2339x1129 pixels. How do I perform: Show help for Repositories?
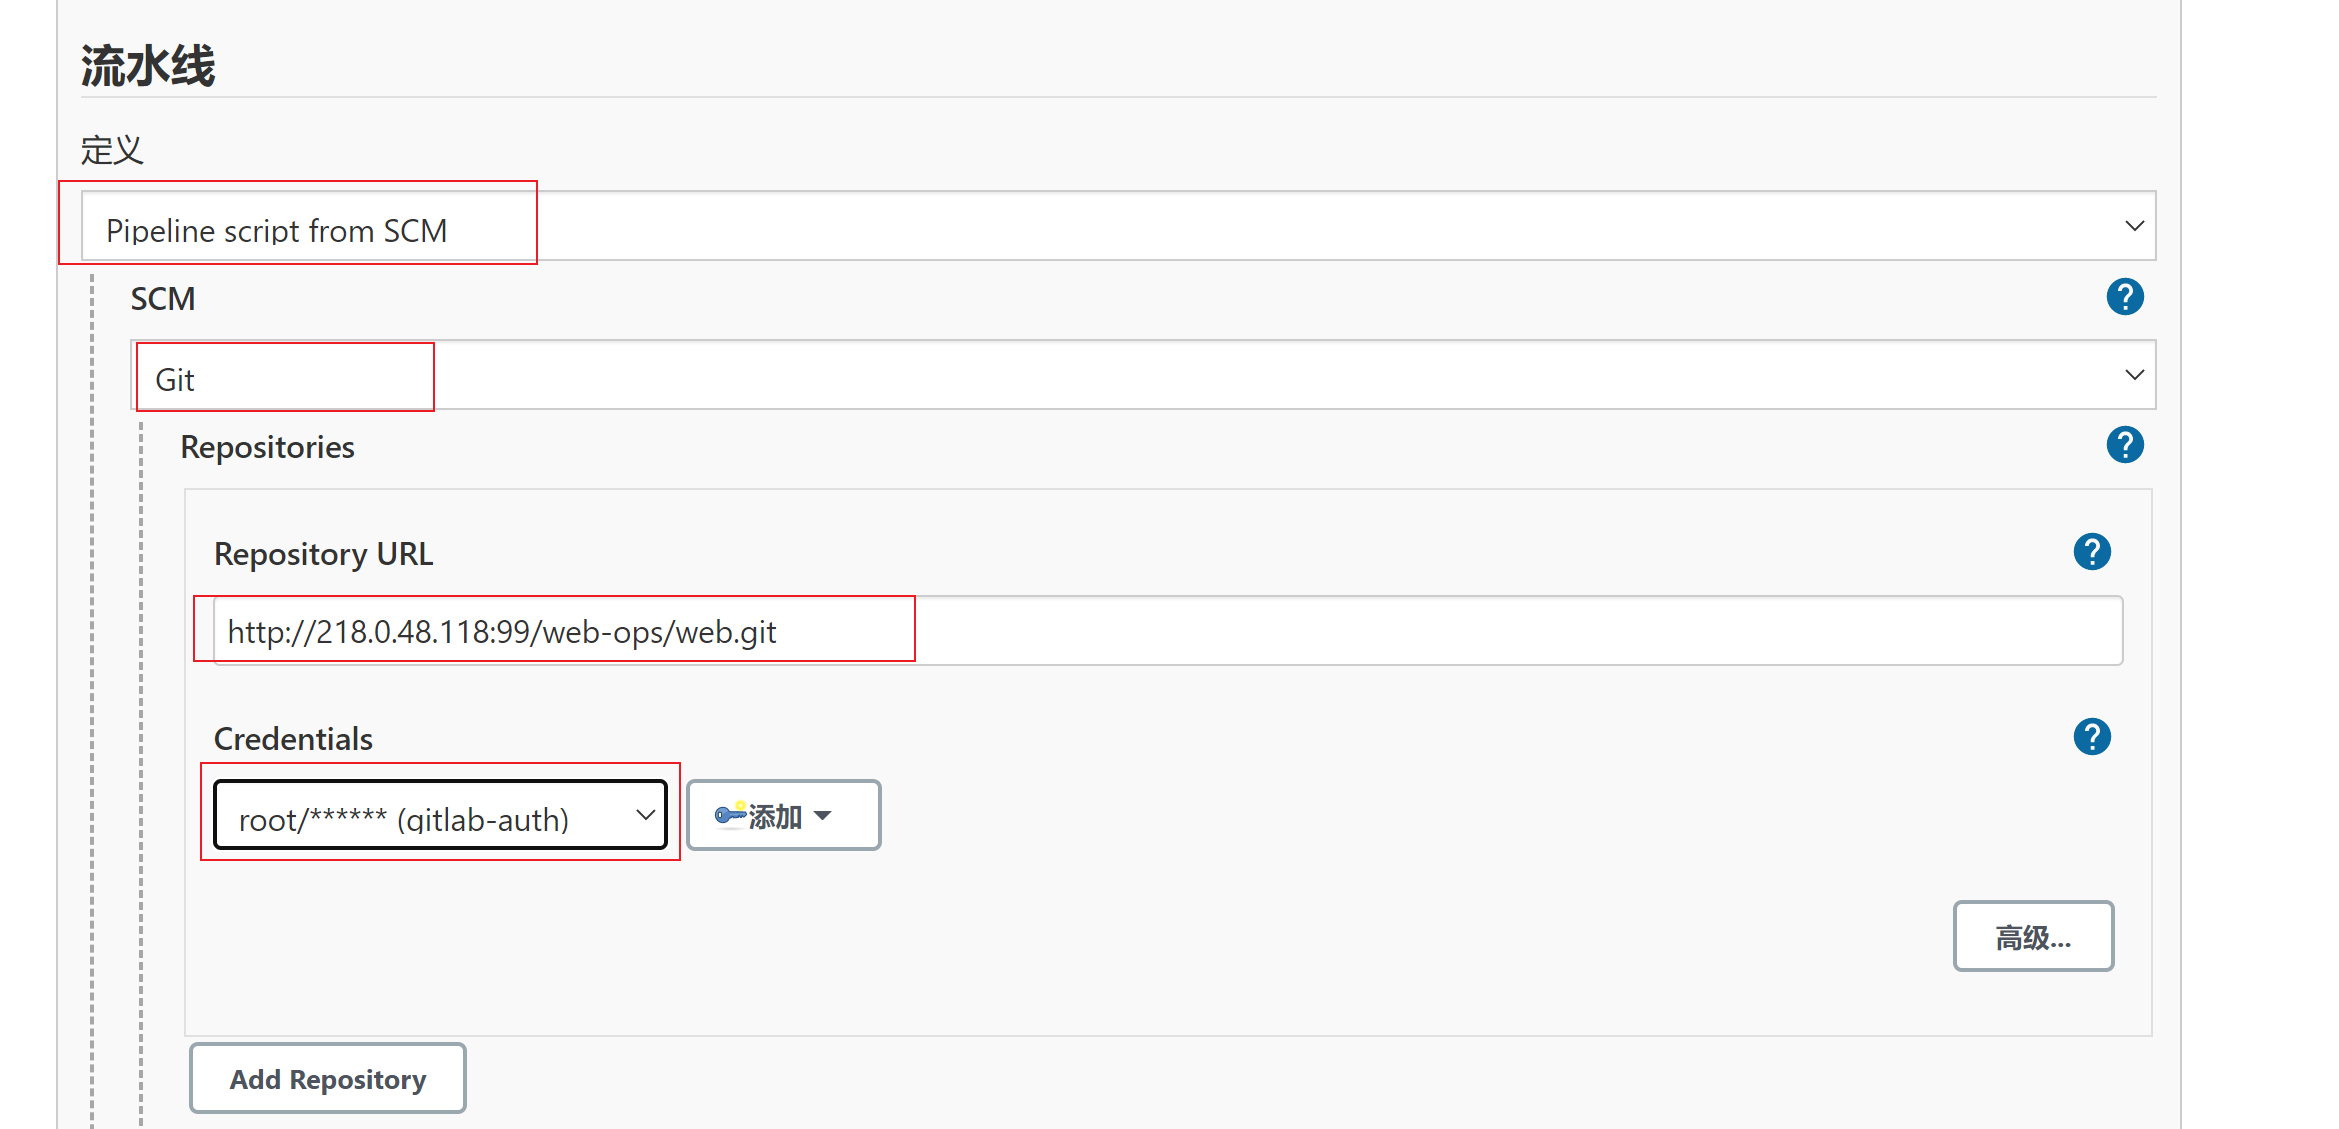2124,445
